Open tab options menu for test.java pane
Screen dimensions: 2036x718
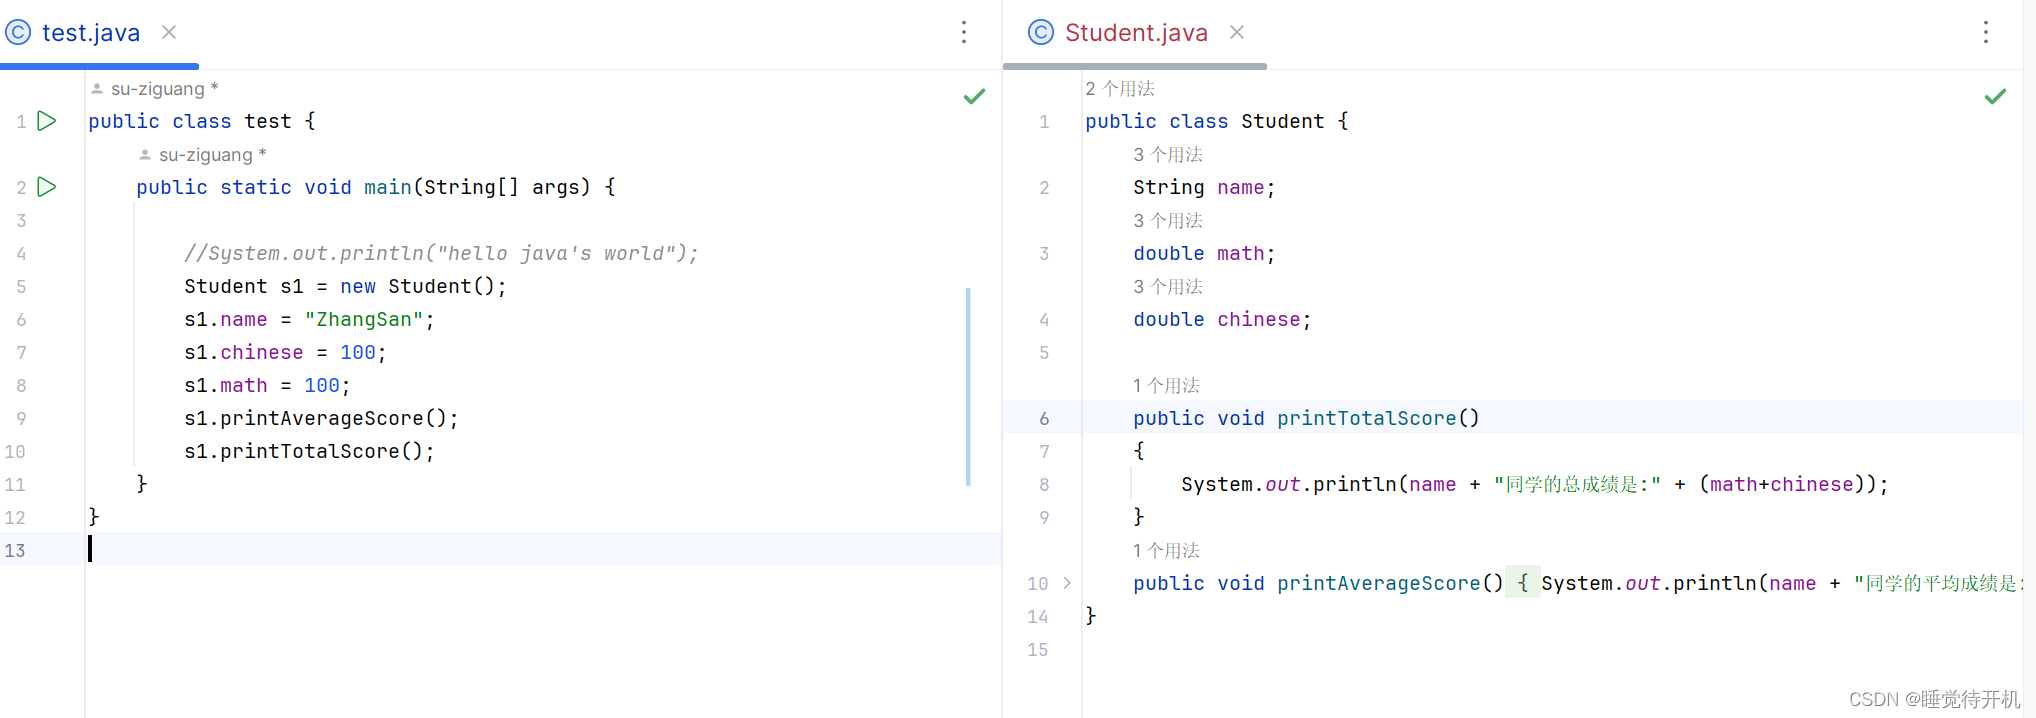(964, 32)
